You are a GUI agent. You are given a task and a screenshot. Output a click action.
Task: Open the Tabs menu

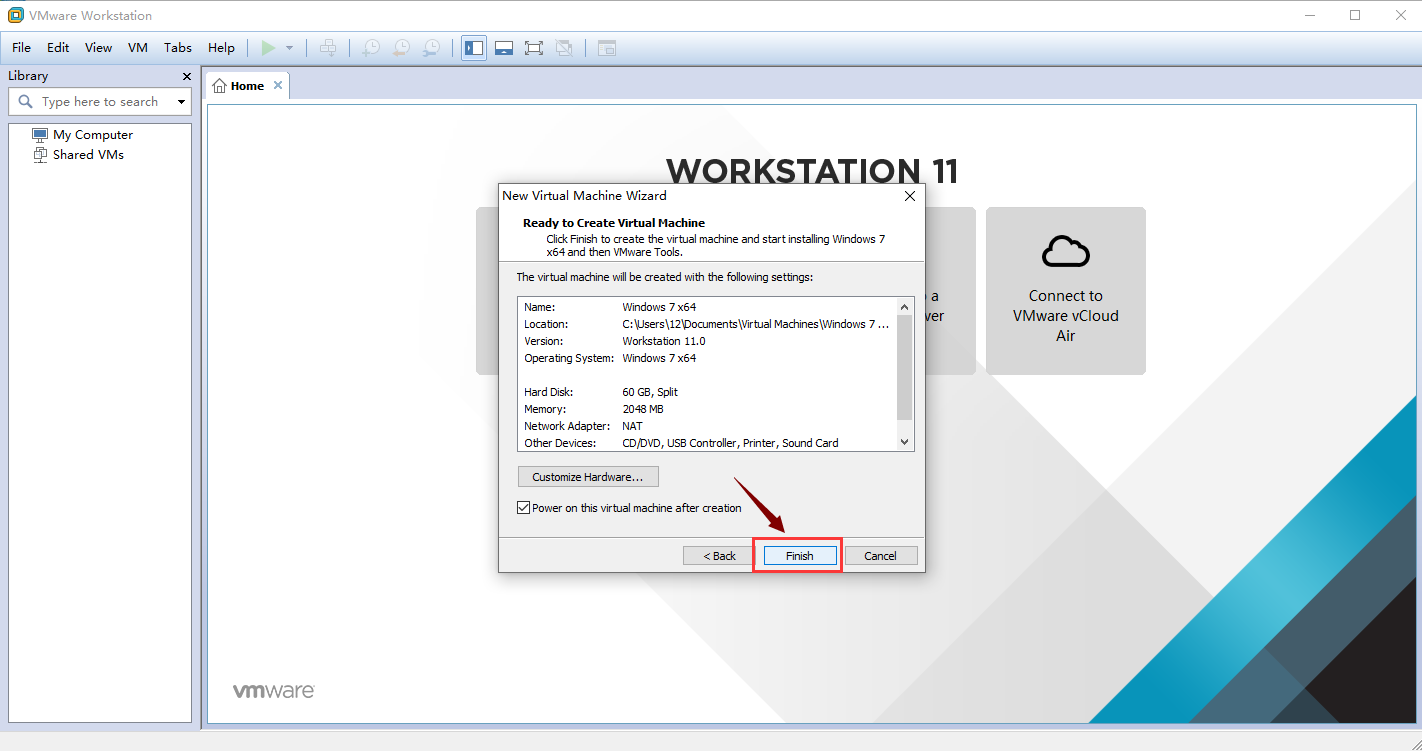point(178,48)
